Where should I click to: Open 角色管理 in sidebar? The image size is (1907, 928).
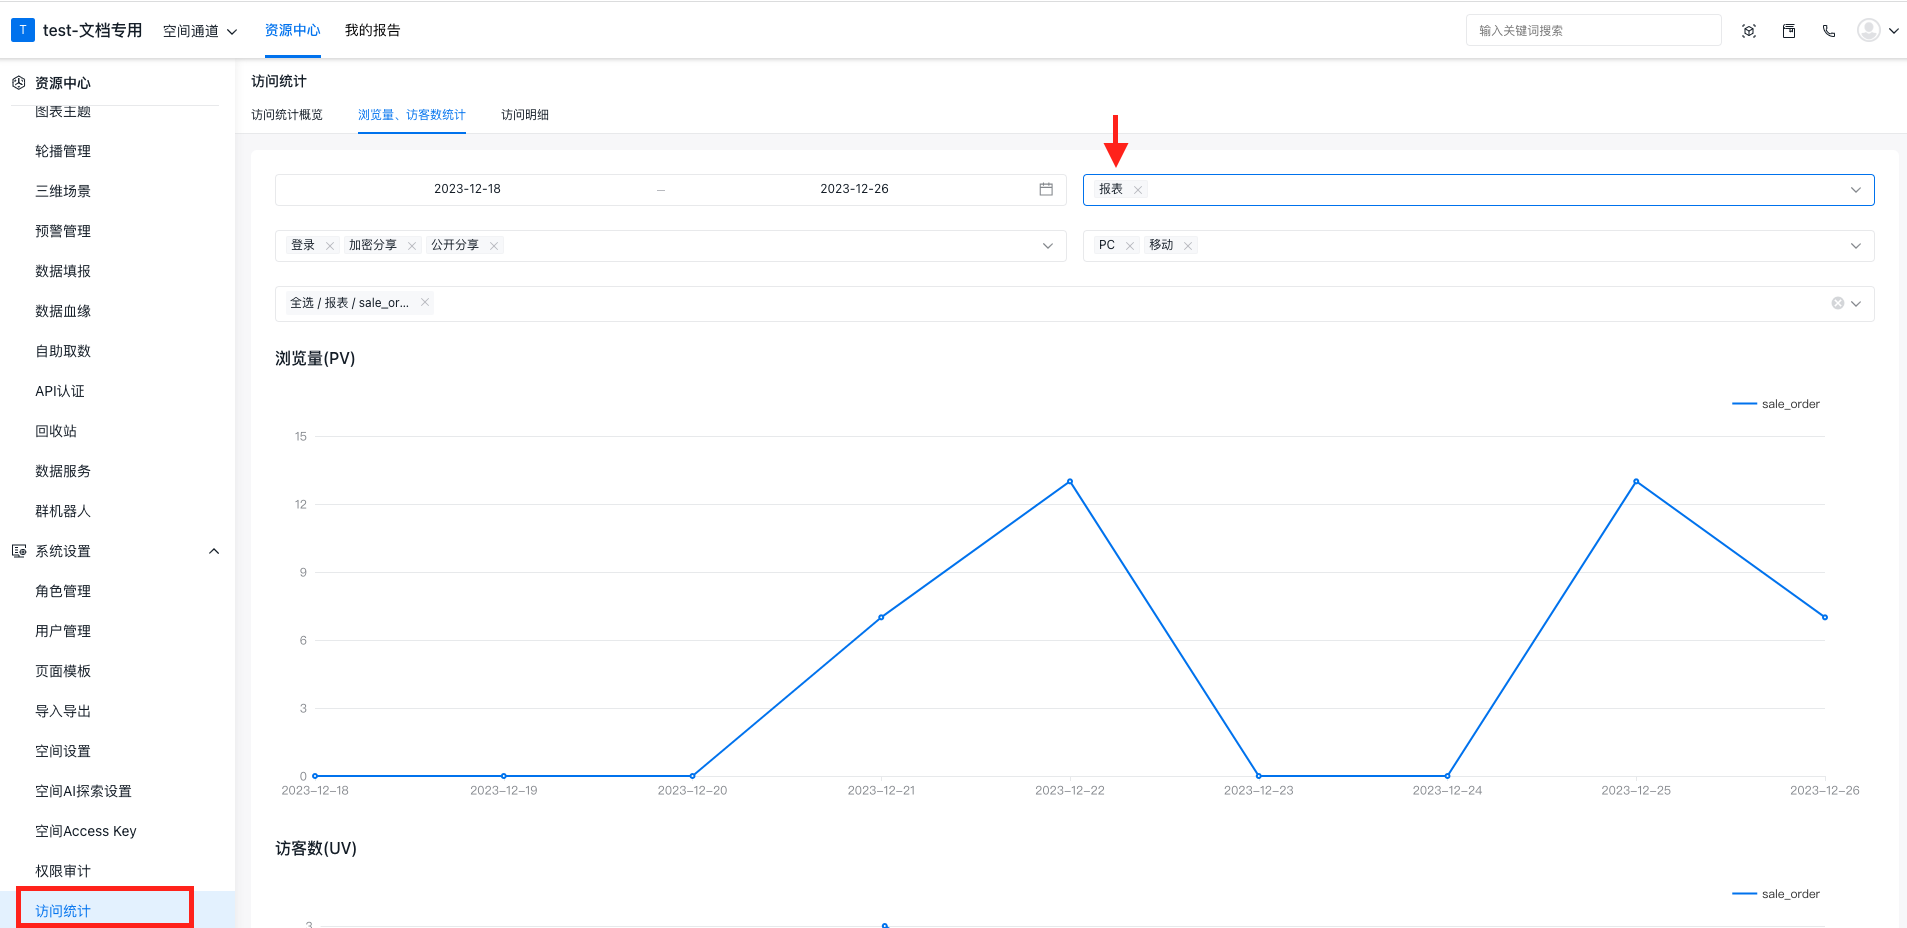[63, 591]
